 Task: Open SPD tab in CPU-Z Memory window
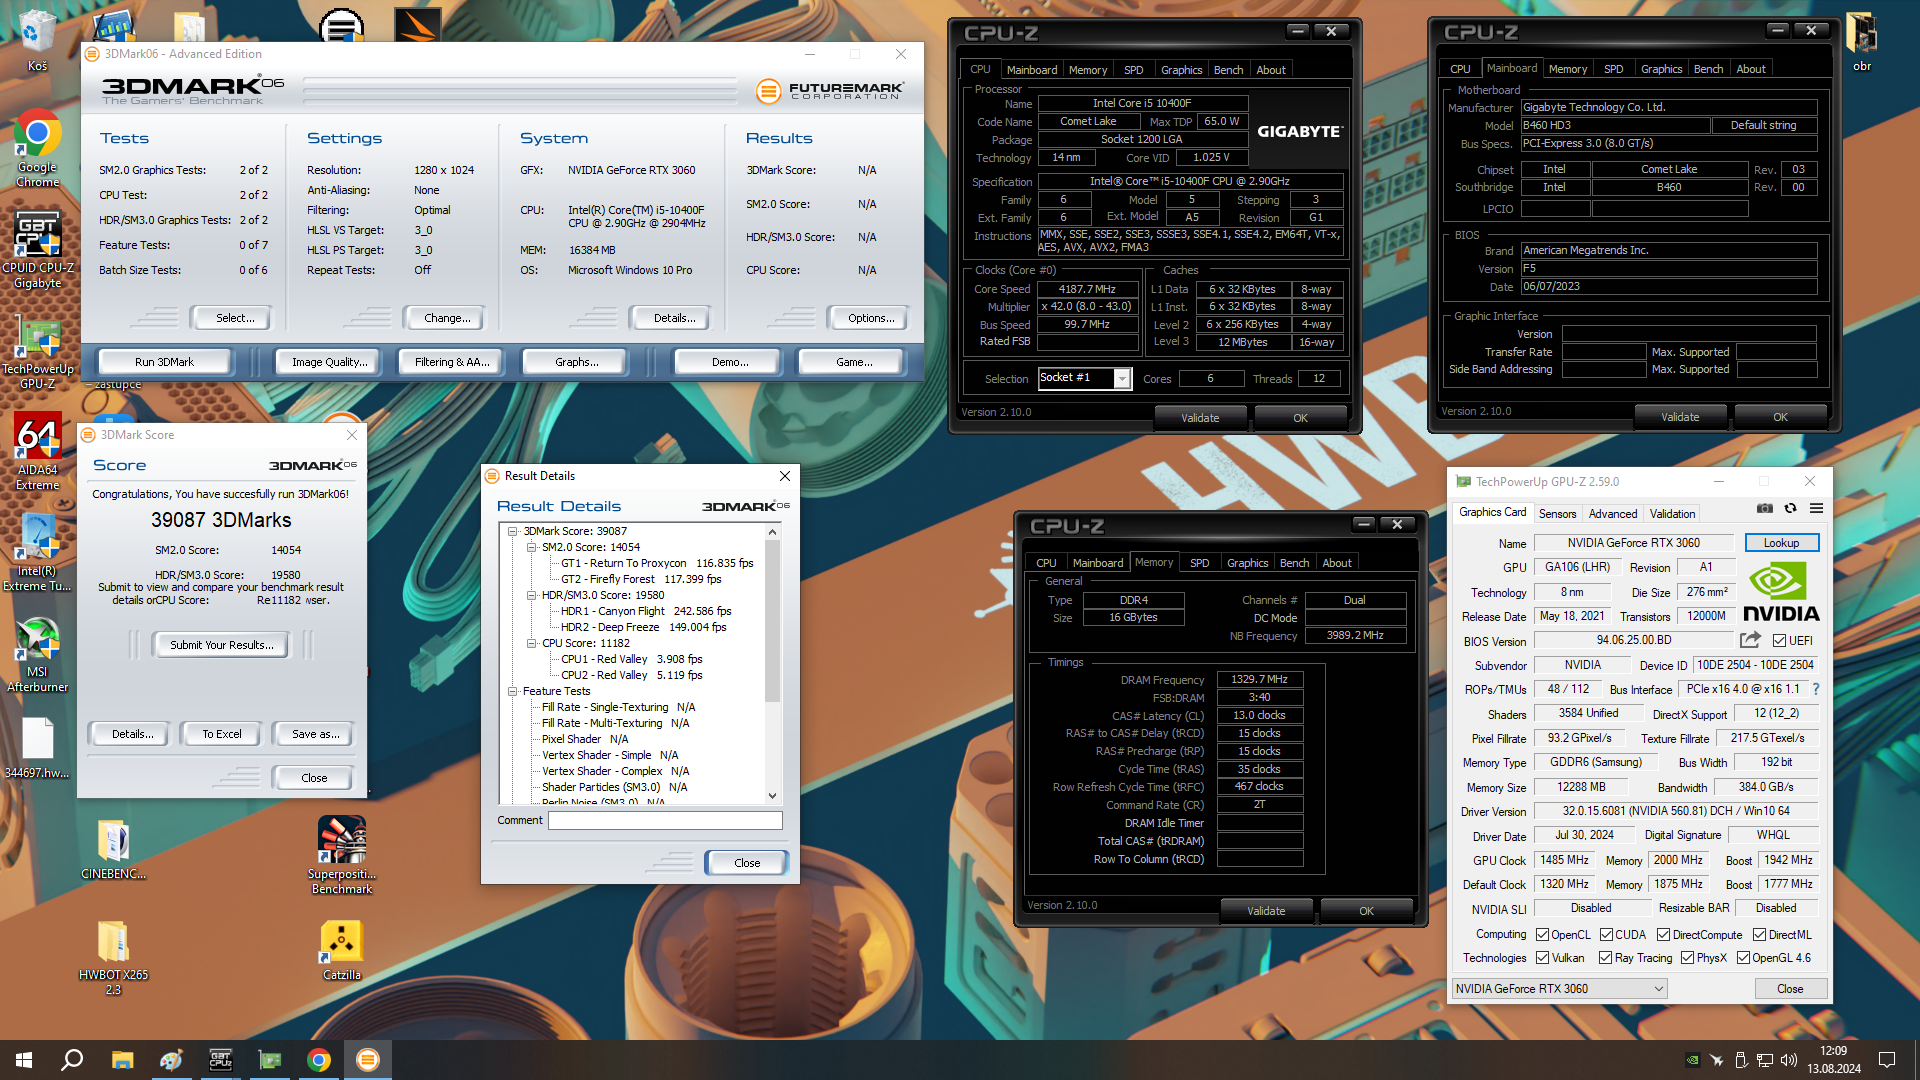pyautogui.click(x=1199, y=563)
